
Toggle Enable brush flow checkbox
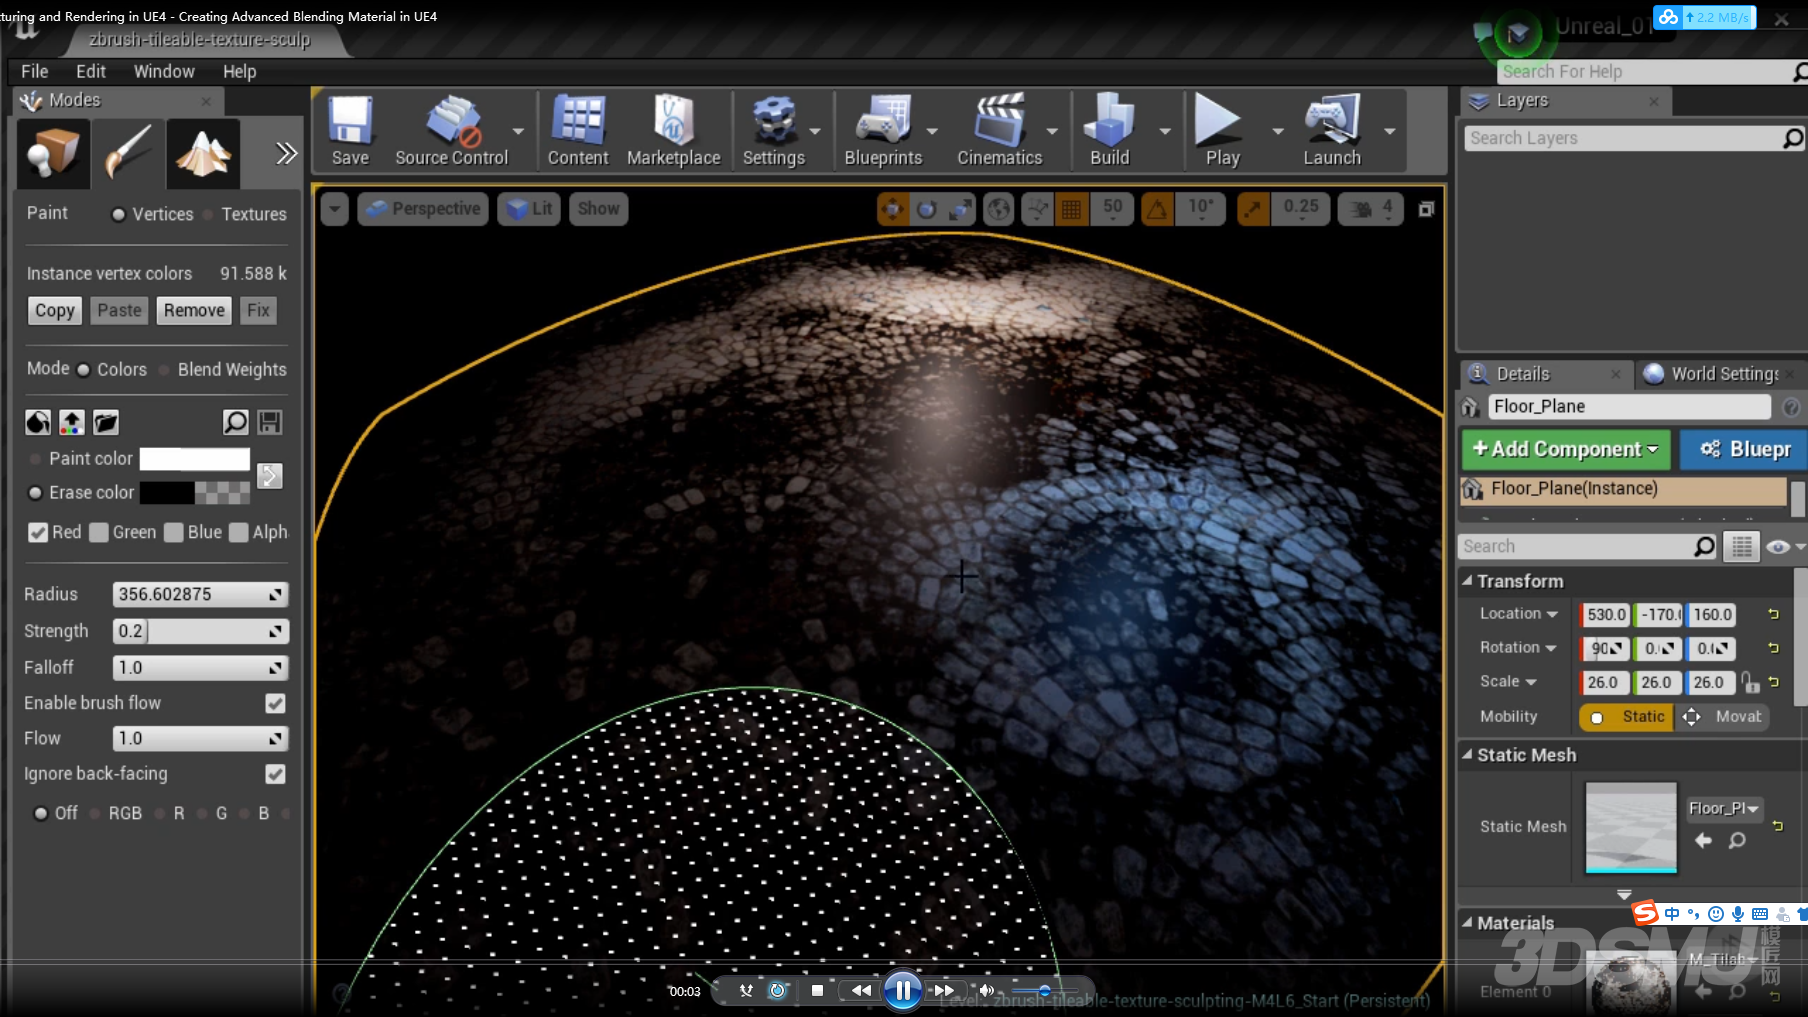tap(275, 703)
